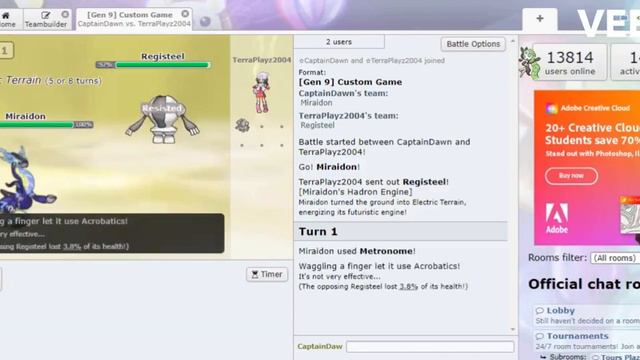This screenshot has height=360, width=640.
Task: Click the 'Miraidon's Hadron Engine' log line
Action: point(355,192)
